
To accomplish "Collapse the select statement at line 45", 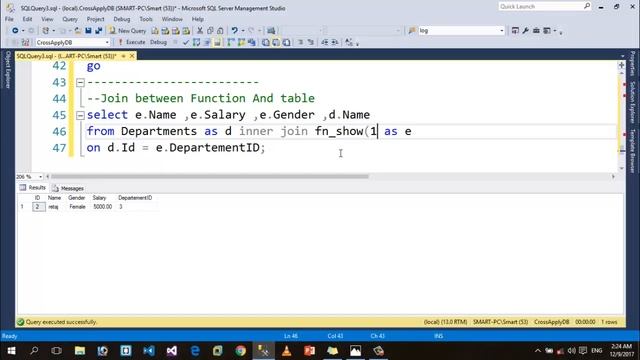I will (x=80, y=115).
